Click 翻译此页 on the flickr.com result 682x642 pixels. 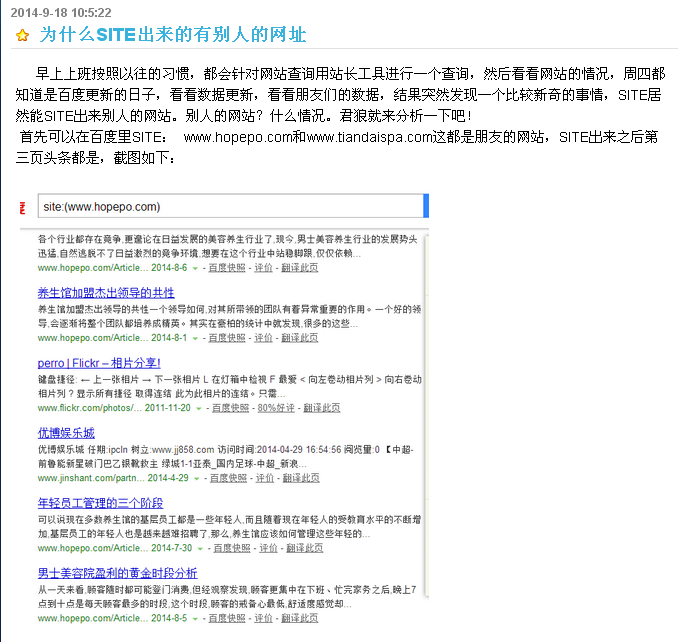tap(322, 408)
